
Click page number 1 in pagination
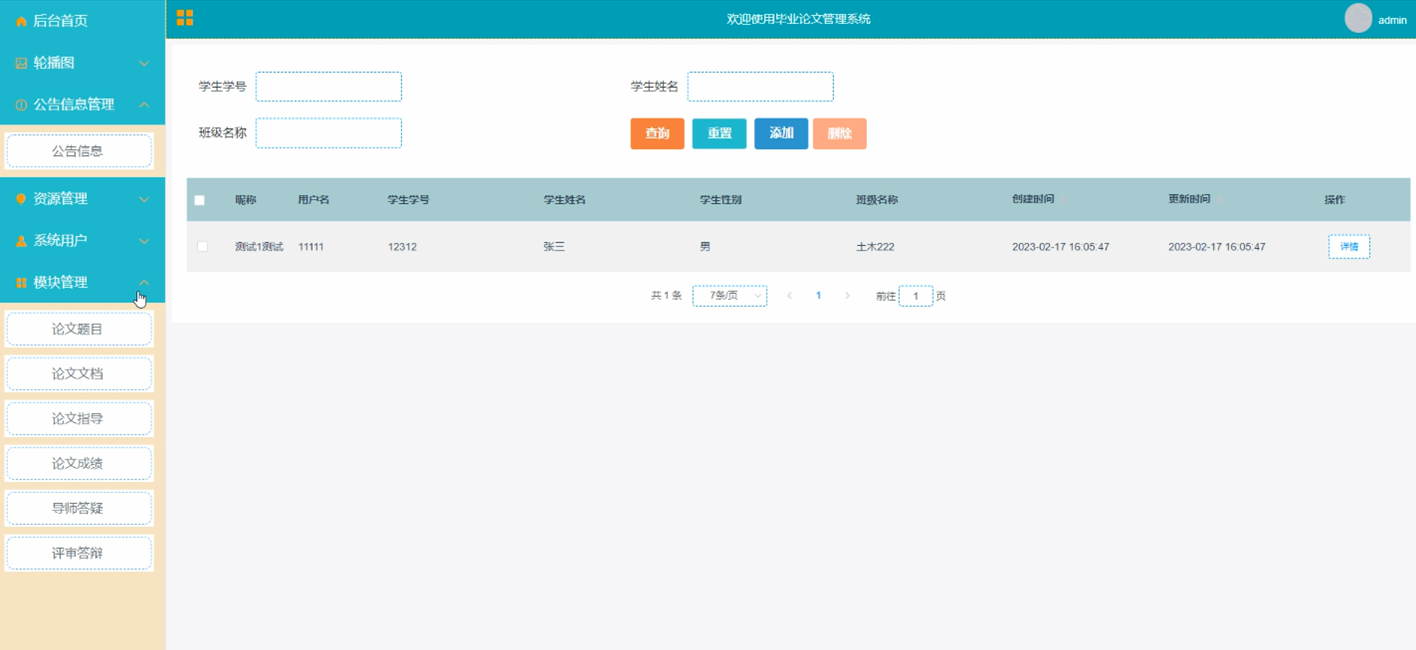point(818,296)
